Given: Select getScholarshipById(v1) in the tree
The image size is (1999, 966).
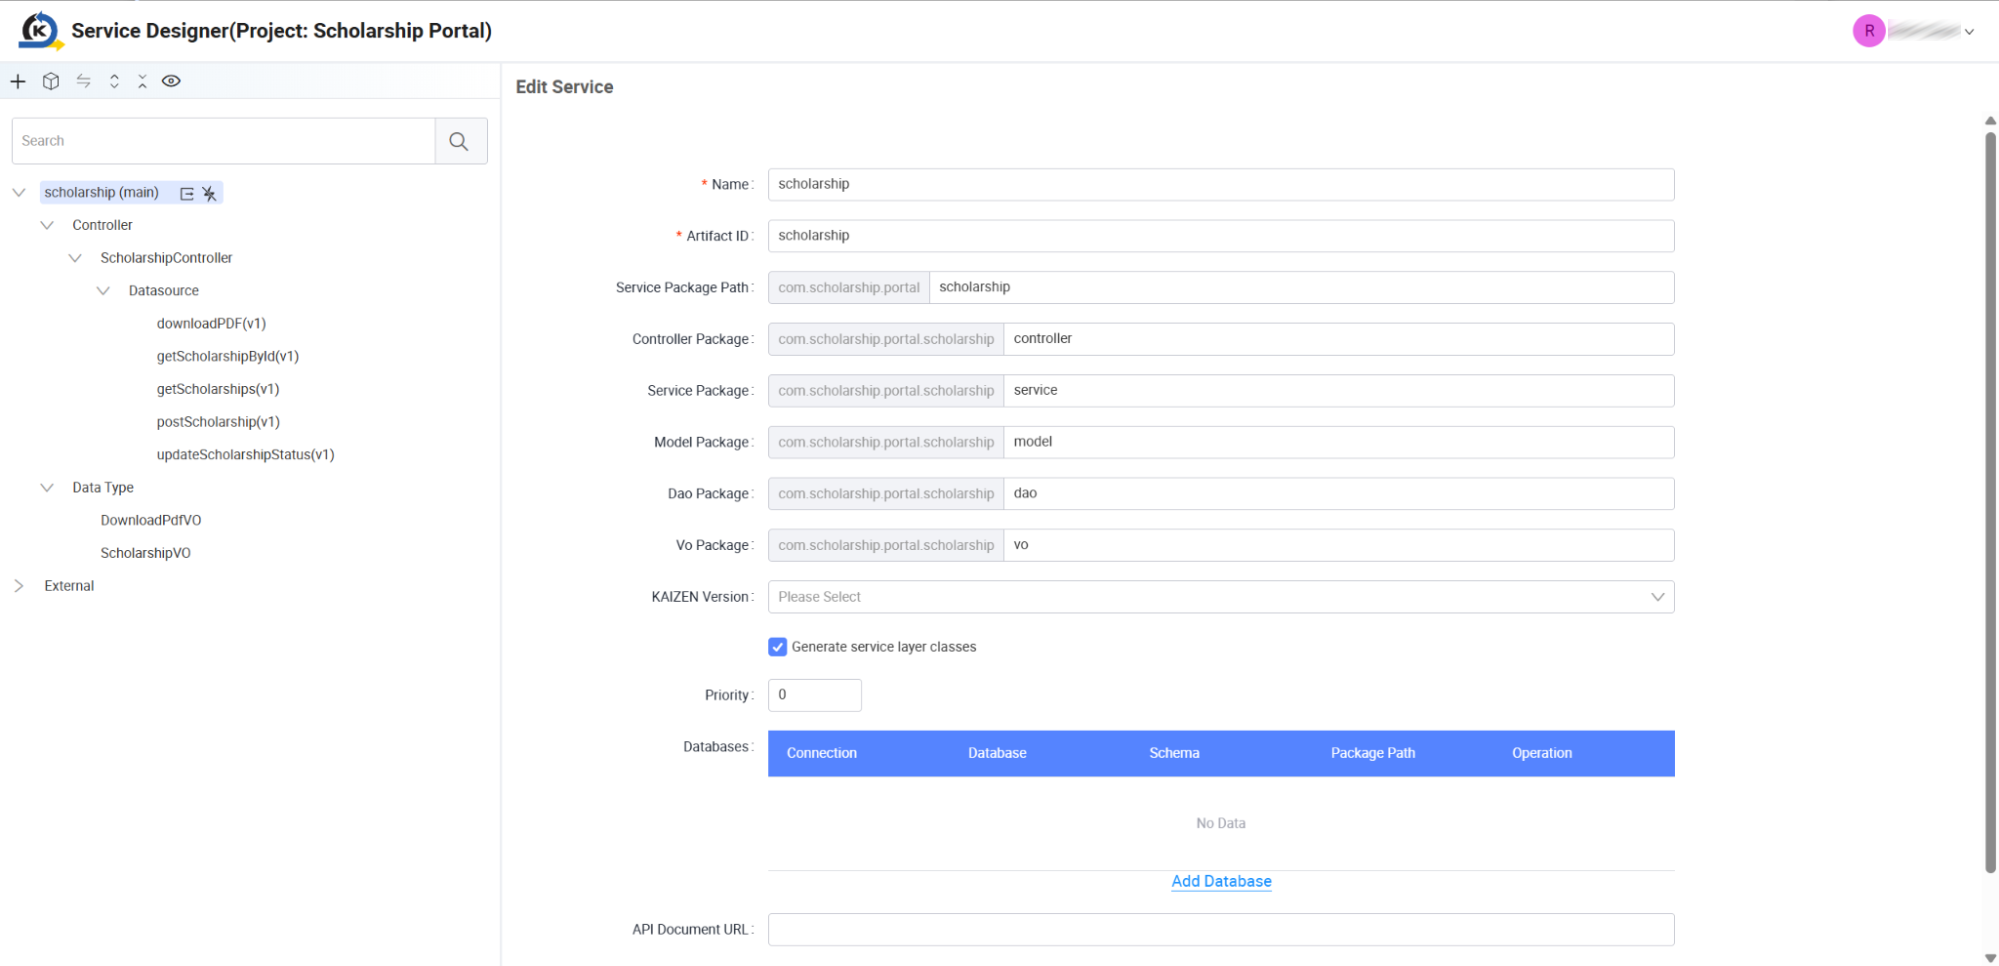Looking at the screenshot, I should tap(228, 356).
